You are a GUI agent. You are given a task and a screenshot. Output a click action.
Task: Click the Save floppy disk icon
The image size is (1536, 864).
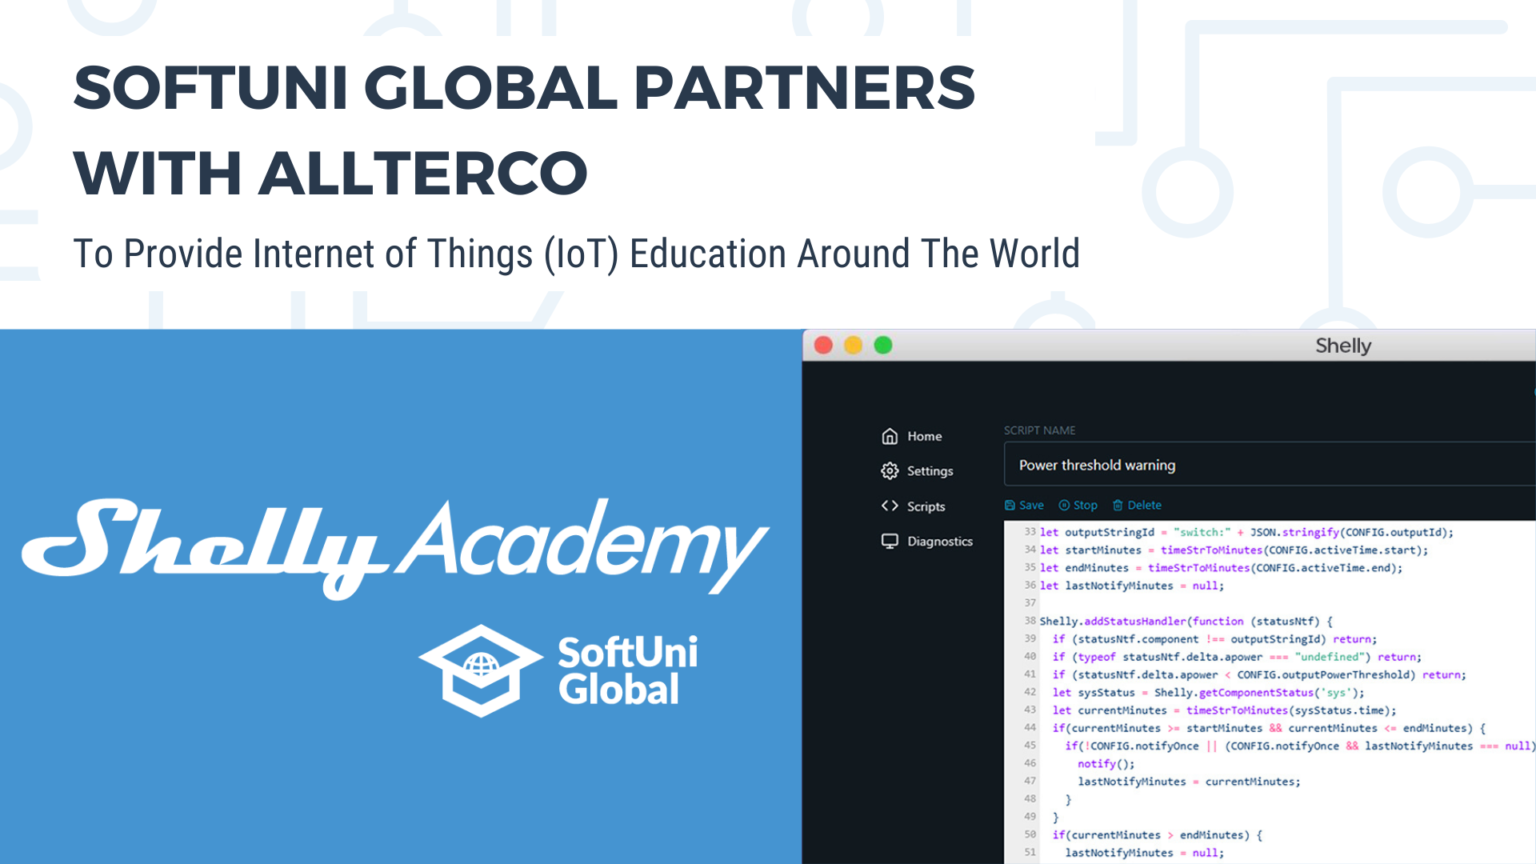coord(1012,505)
